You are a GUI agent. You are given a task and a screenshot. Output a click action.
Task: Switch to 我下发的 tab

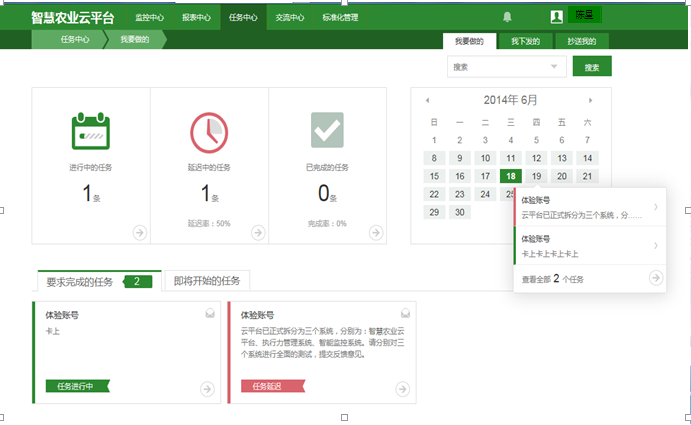pos(525,41)
